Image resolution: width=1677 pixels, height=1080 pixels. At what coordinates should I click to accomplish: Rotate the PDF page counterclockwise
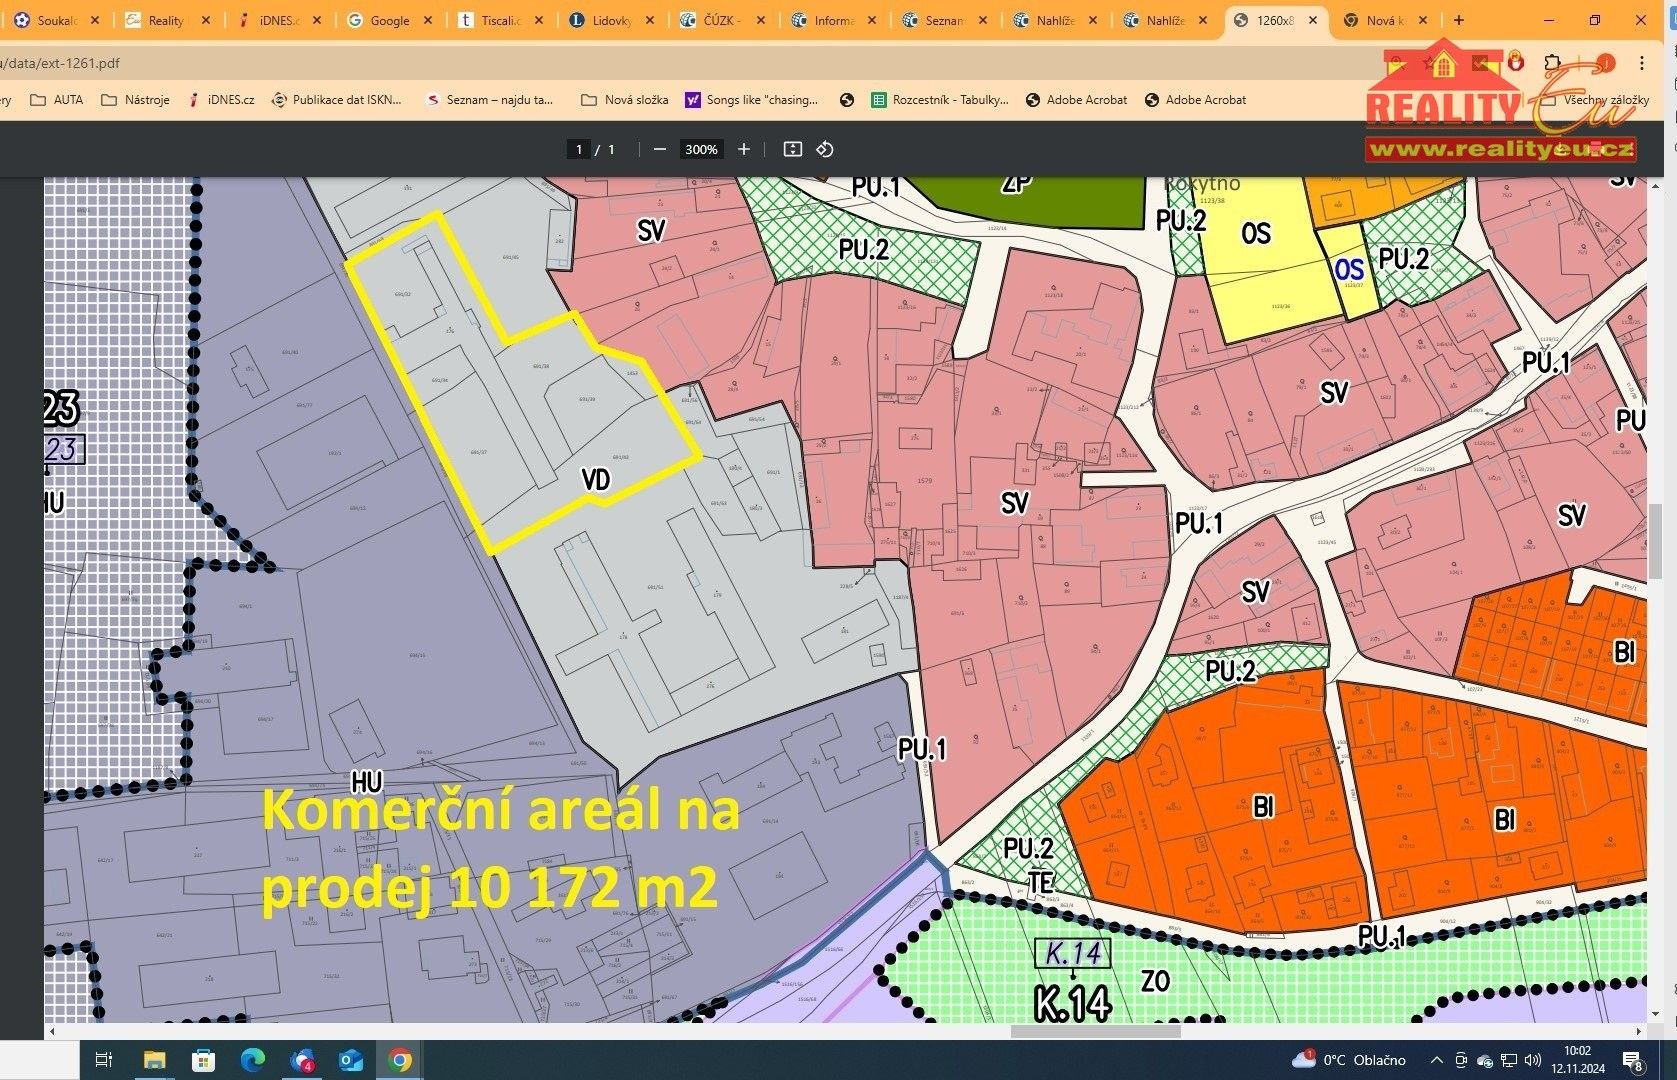[825, 149]
